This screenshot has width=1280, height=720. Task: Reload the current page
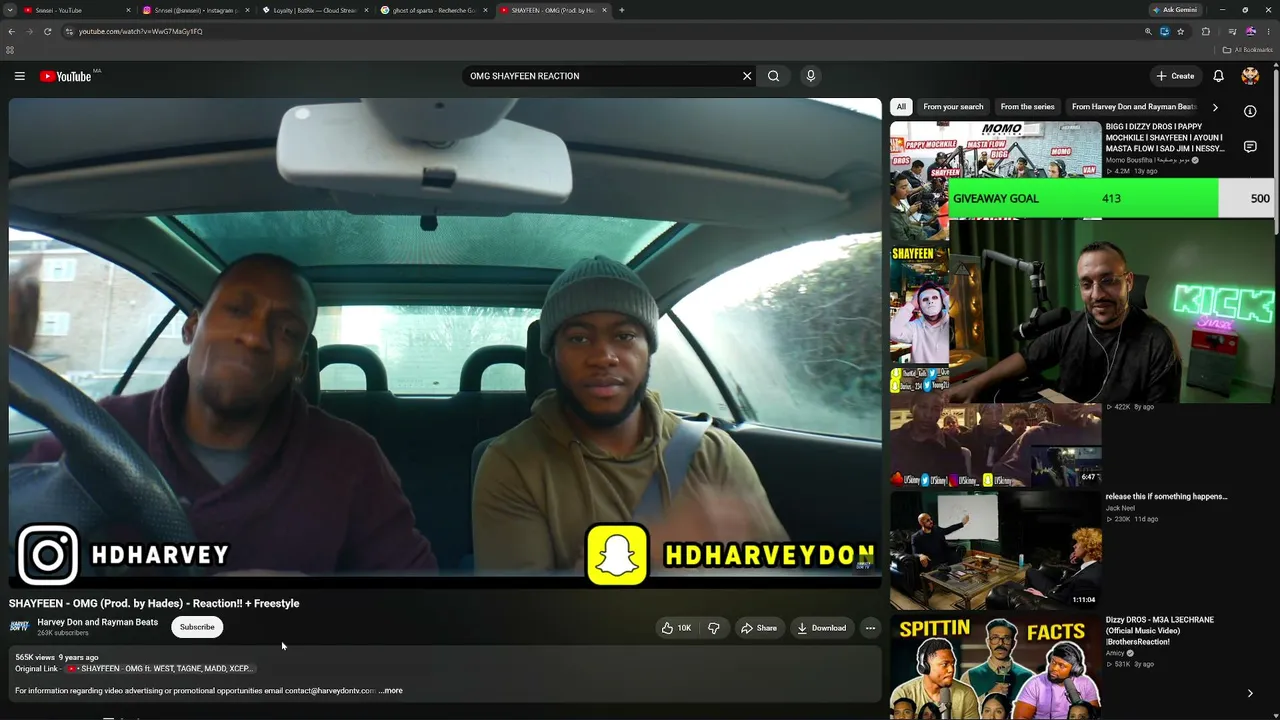[47, 31]
